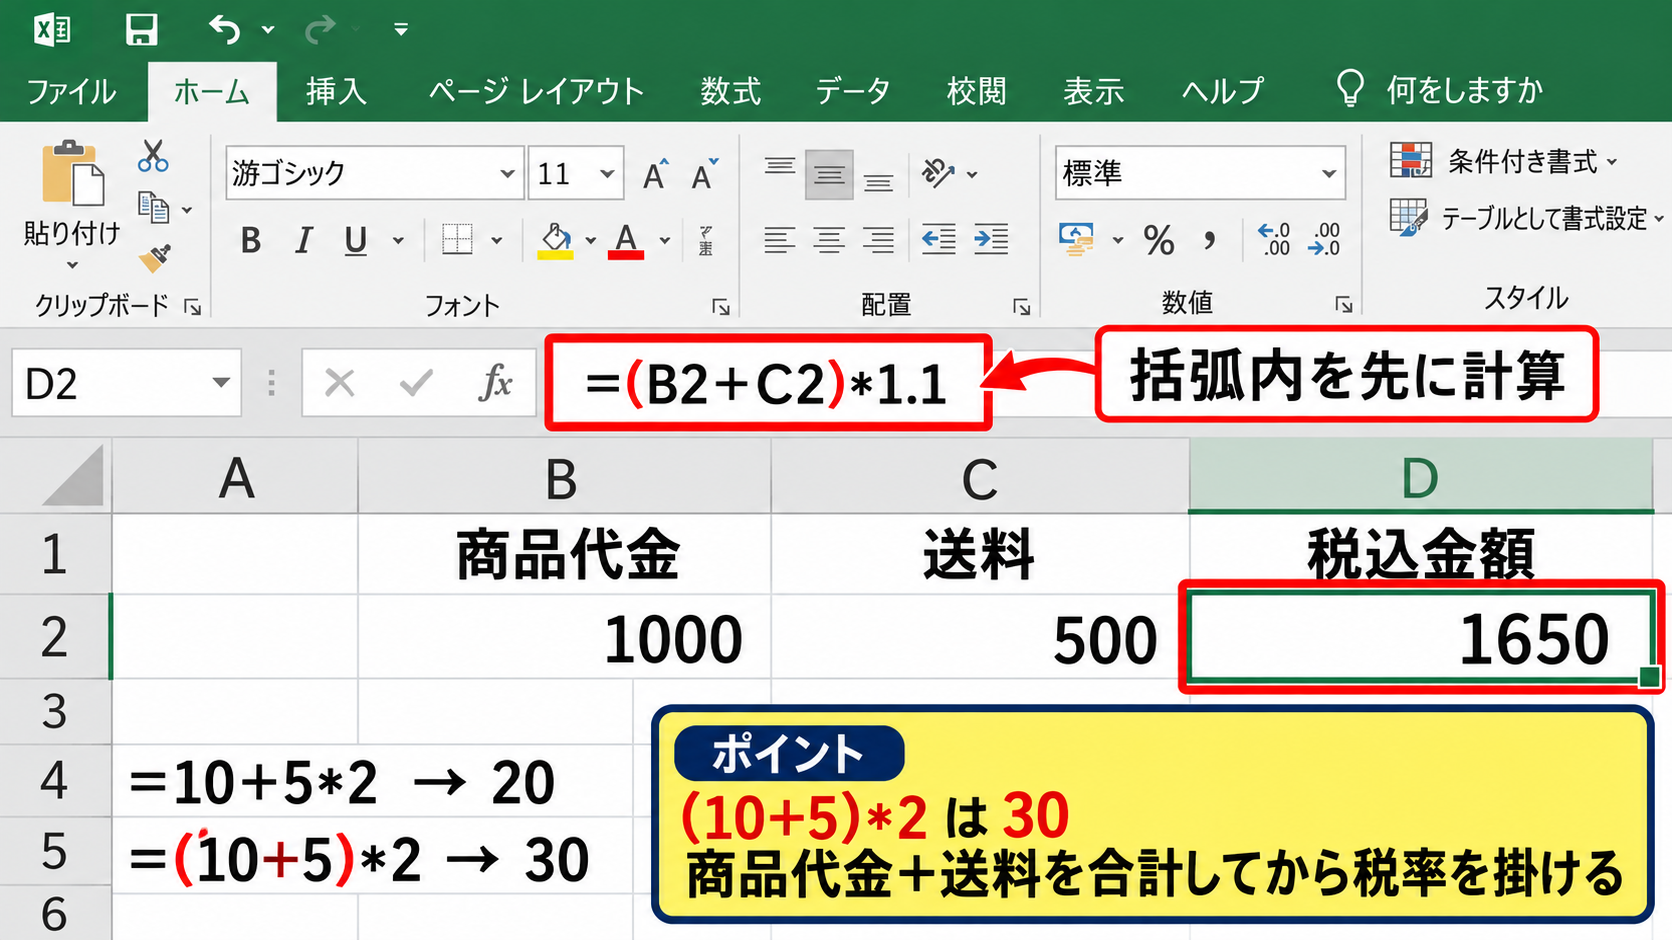Select cell B2 containing 1000
Screen dimensions: 1672x940
pos(565,637)
